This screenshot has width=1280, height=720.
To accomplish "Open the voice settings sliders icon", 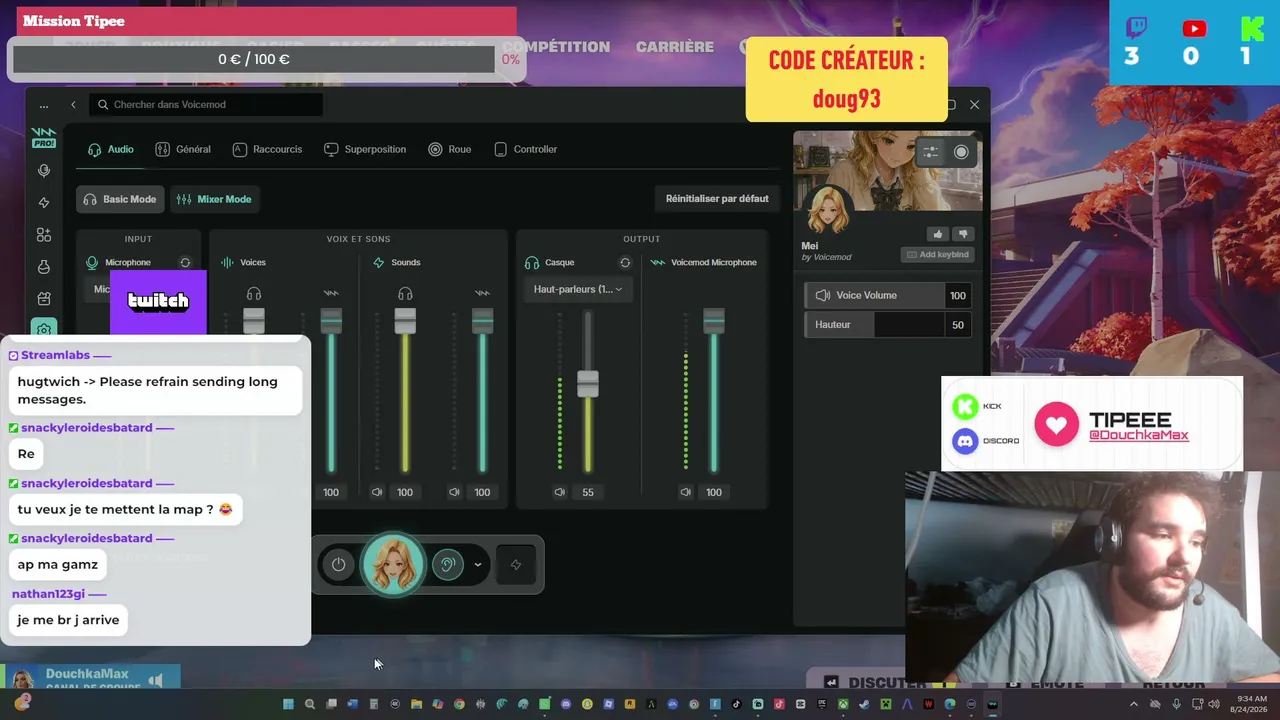I will click(930, 152).
